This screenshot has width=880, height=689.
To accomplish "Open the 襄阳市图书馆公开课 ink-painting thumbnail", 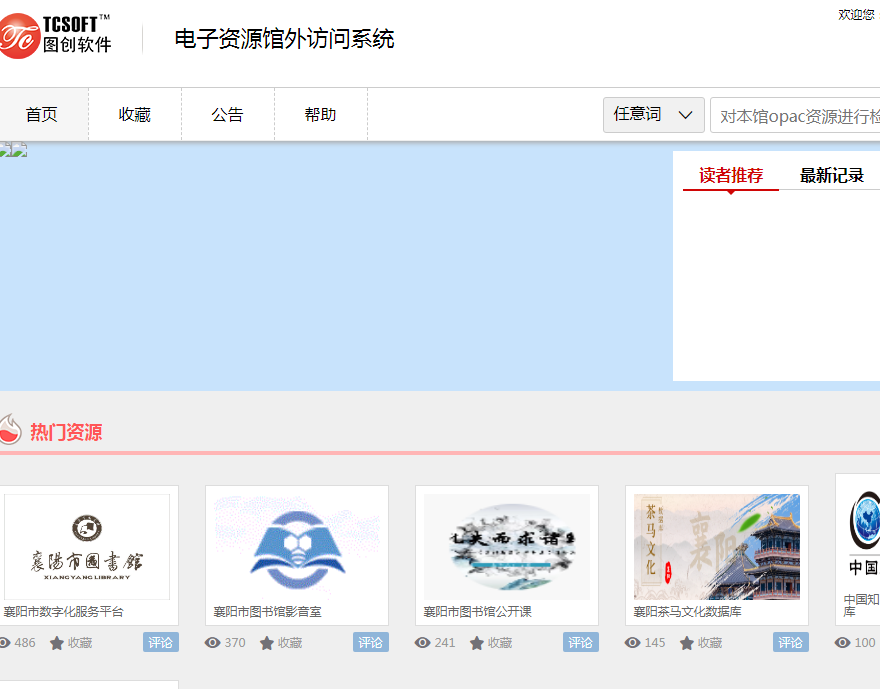I will click(507, 546).
